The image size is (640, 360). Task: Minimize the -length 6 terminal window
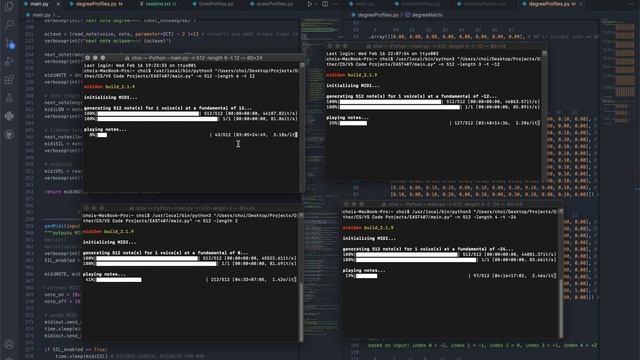coord(95,58)
